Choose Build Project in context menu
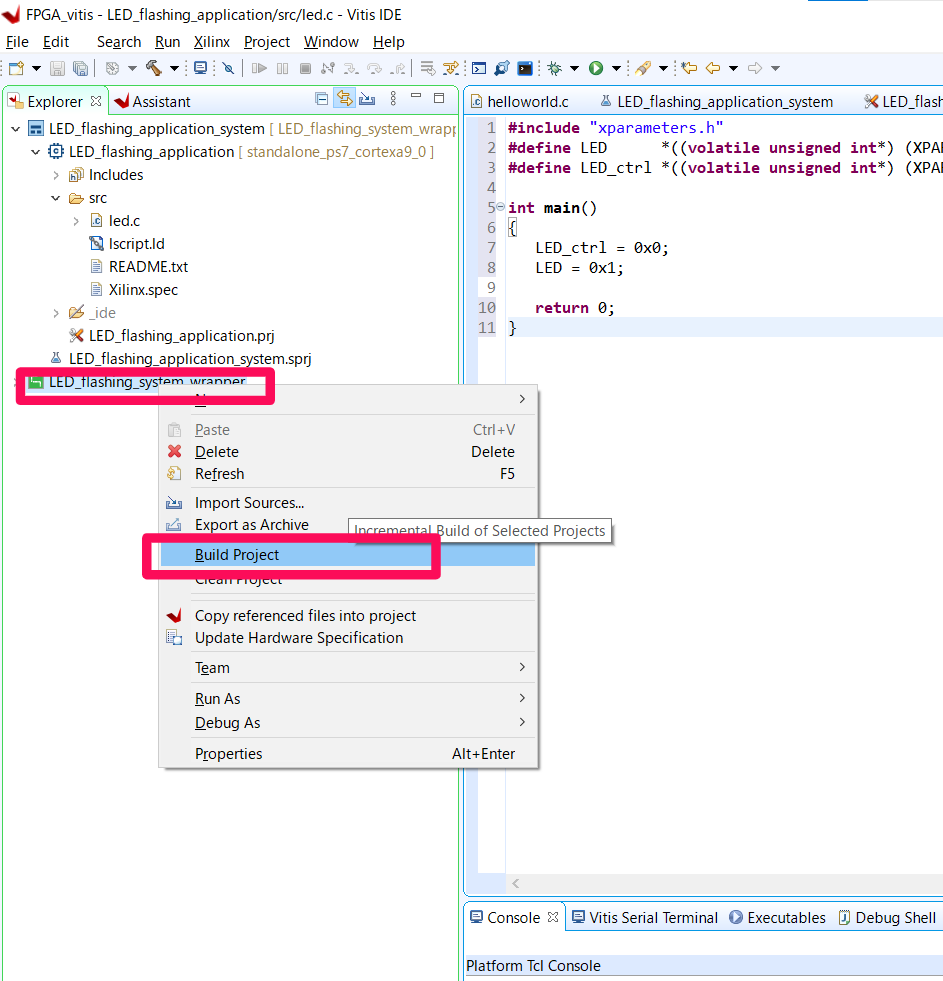 (348, 555)
